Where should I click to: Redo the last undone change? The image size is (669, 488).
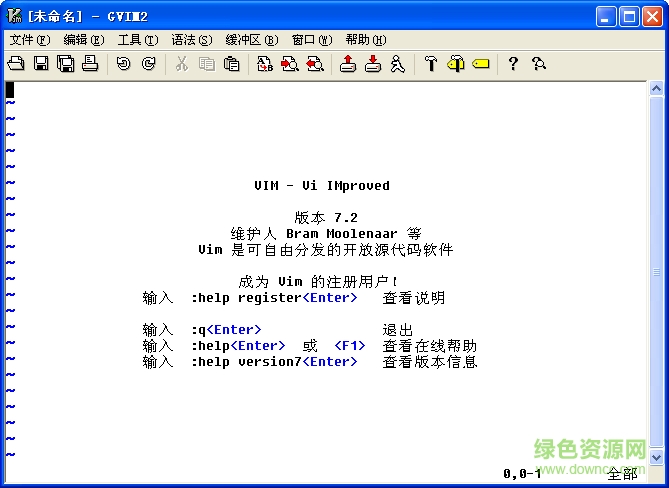pyautogui.click(x=148, y=64)
